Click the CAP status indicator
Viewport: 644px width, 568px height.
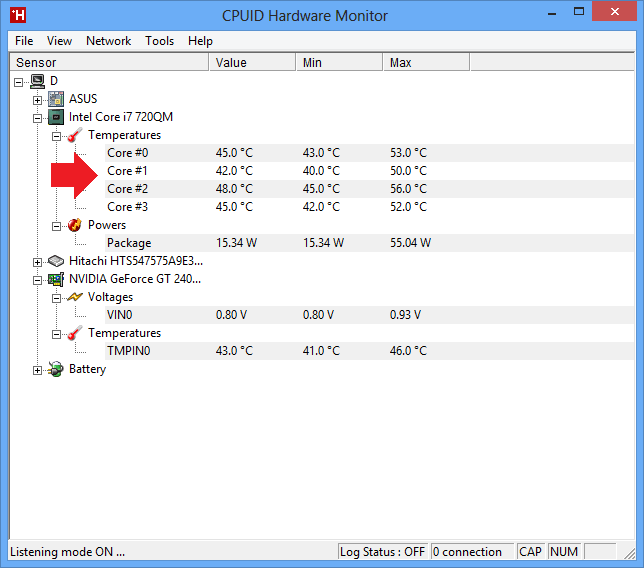point(531,552)
